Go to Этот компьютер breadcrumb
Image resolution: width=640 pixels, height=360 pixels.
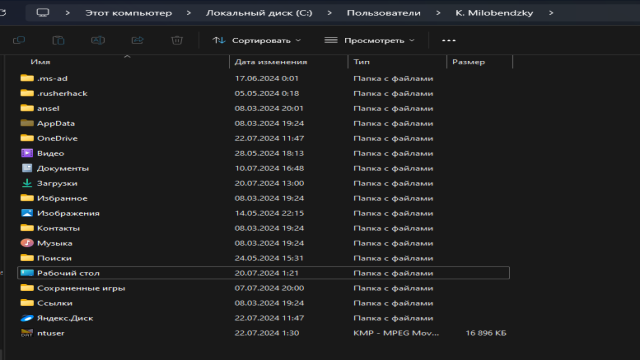(x=129, y=13)
